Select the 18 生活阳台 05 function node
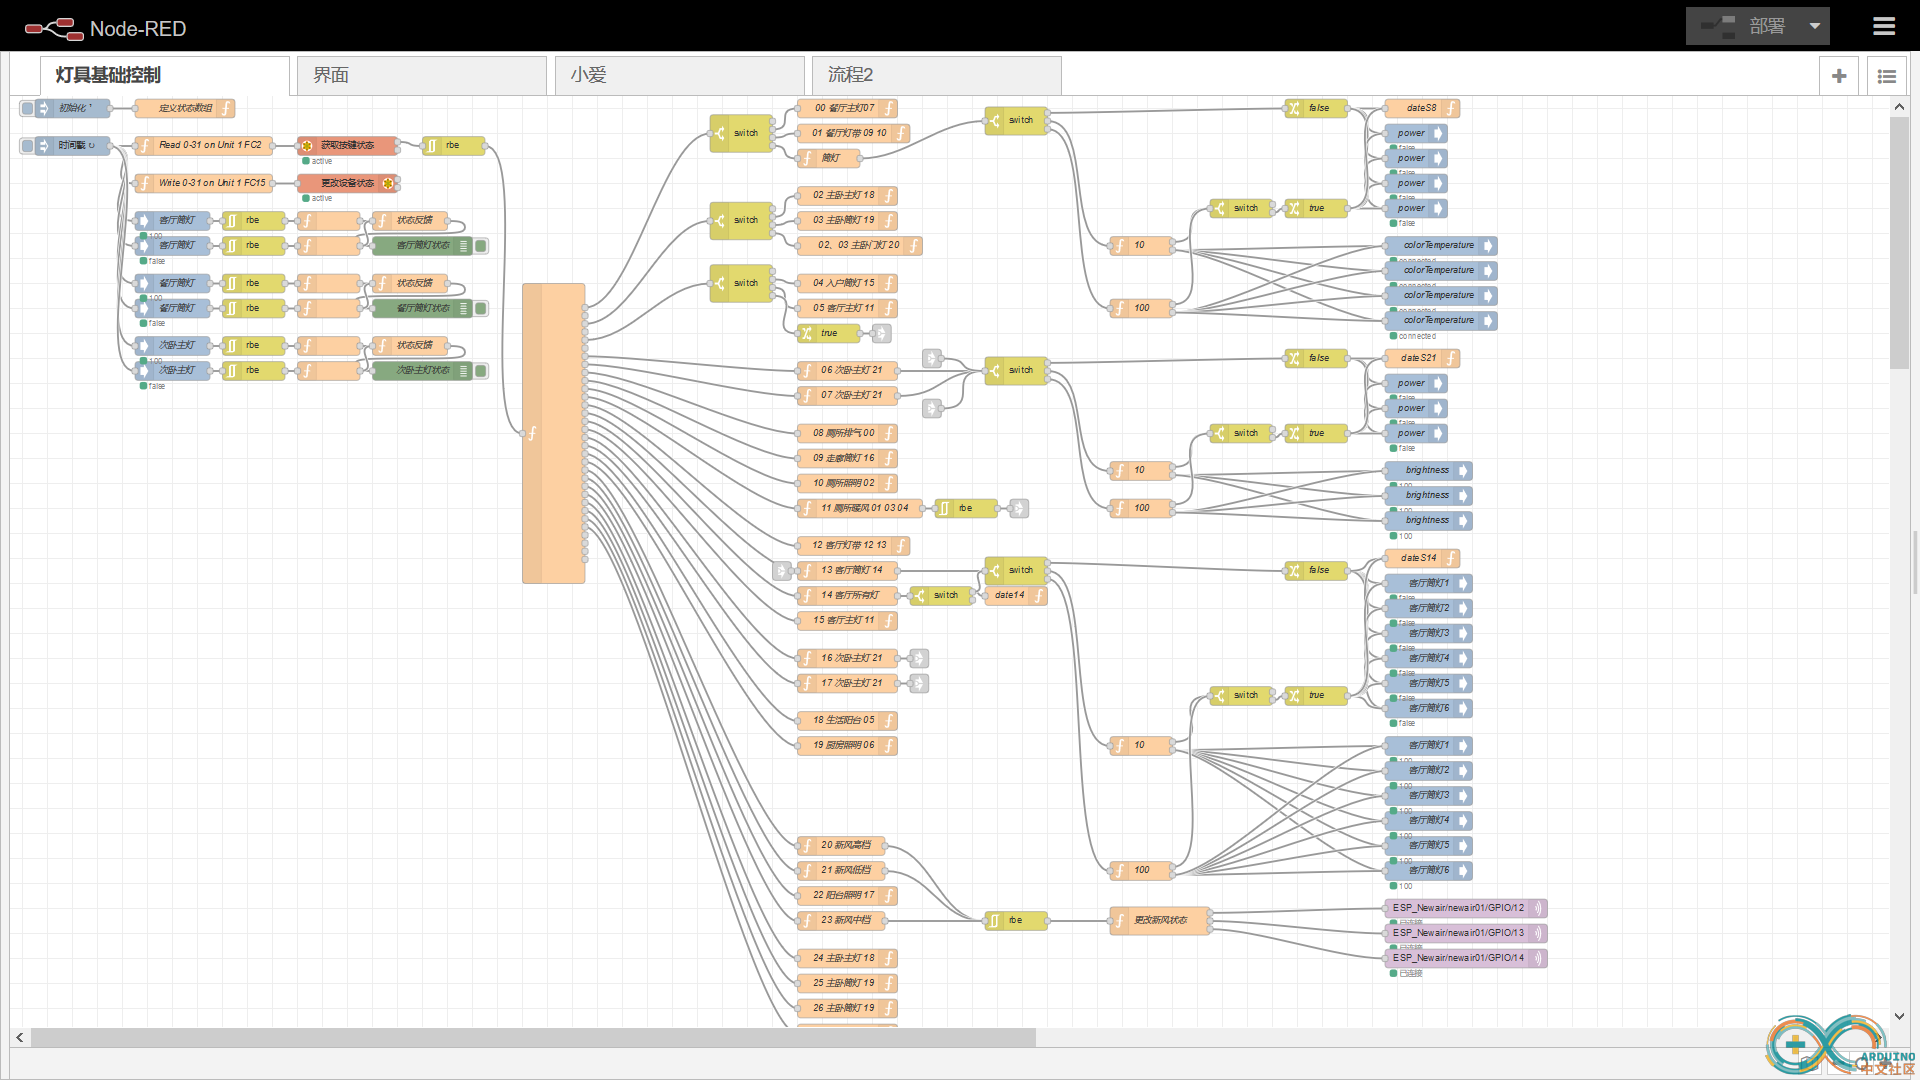 click(847, 721)
